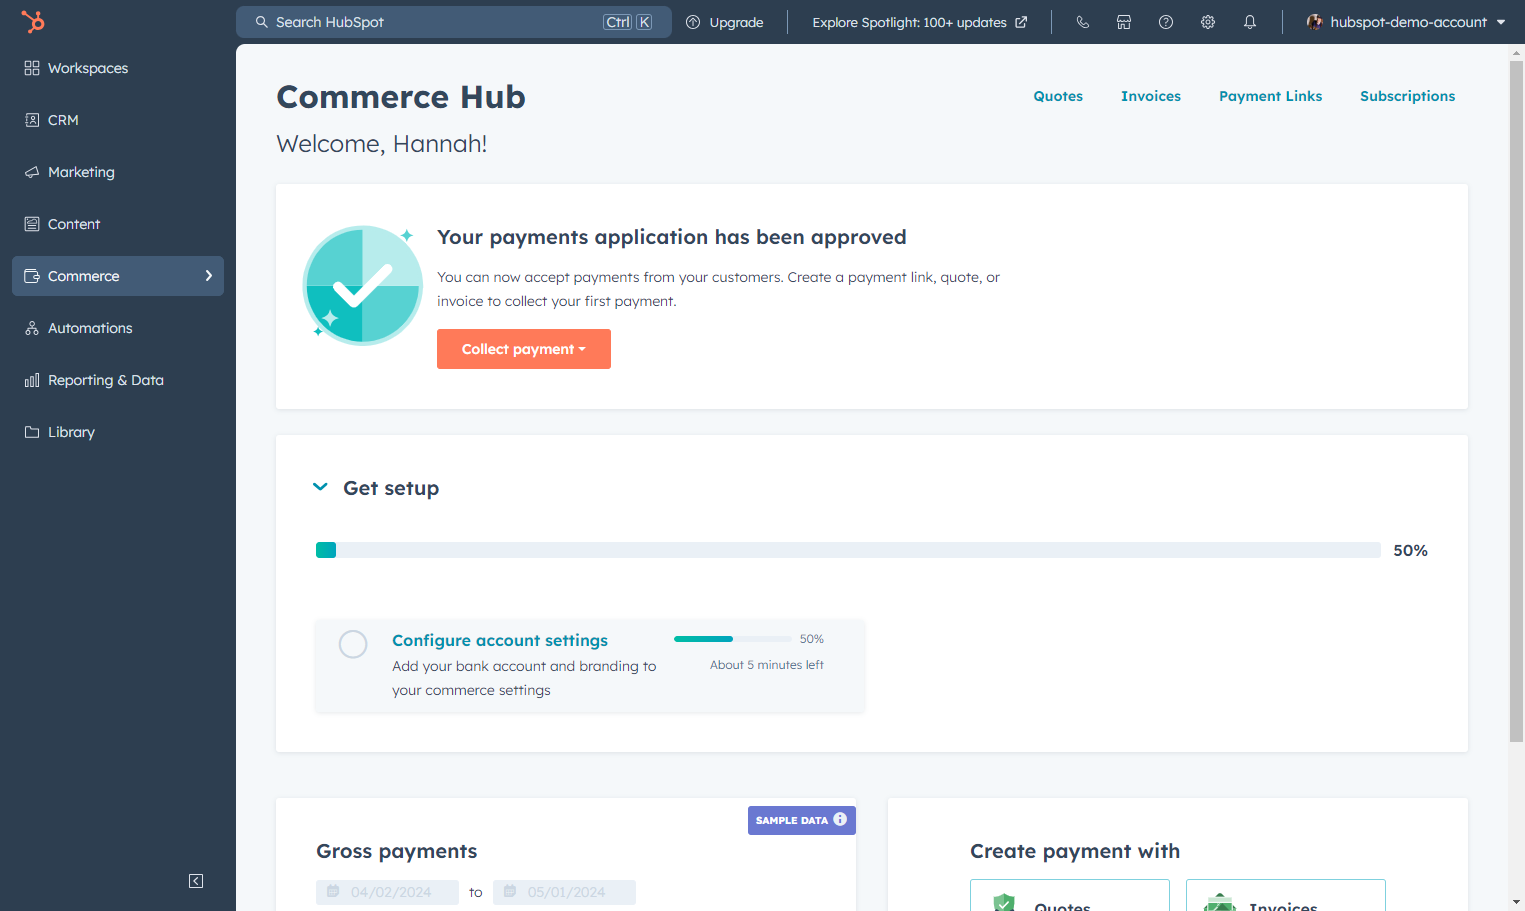Collapse the sidebar using the bottom icon
This screenshot has width=1525, height=911.
[196, 881]
